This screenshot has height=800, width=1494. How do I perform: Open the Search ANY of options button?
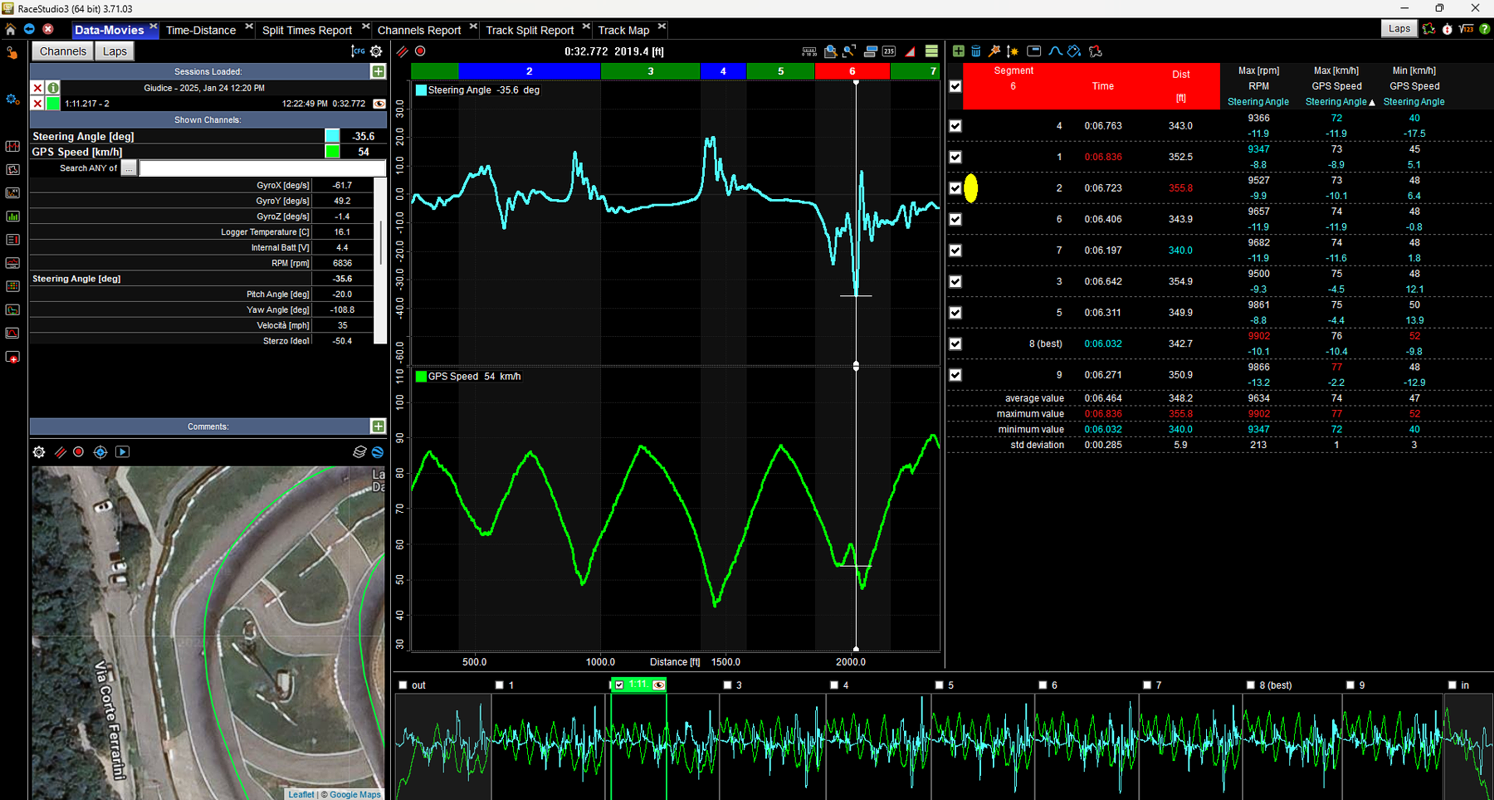pos(128,168)
